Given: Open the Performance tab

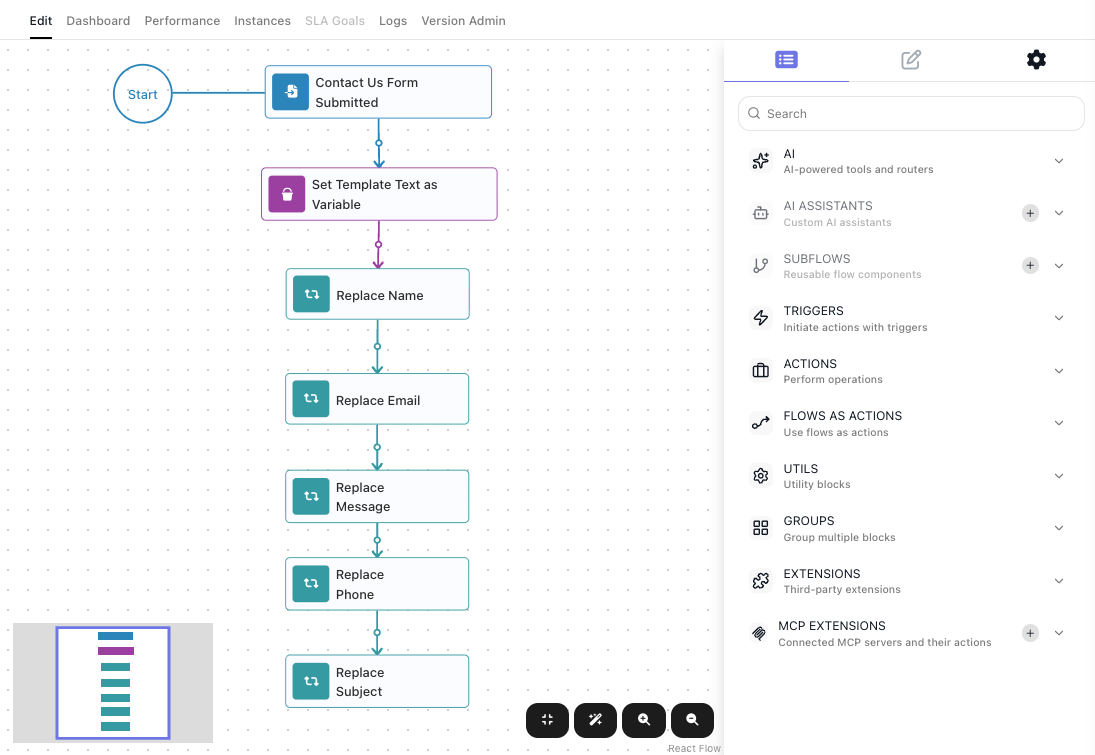Looking at the screenshot, I should tap(182, 21).
